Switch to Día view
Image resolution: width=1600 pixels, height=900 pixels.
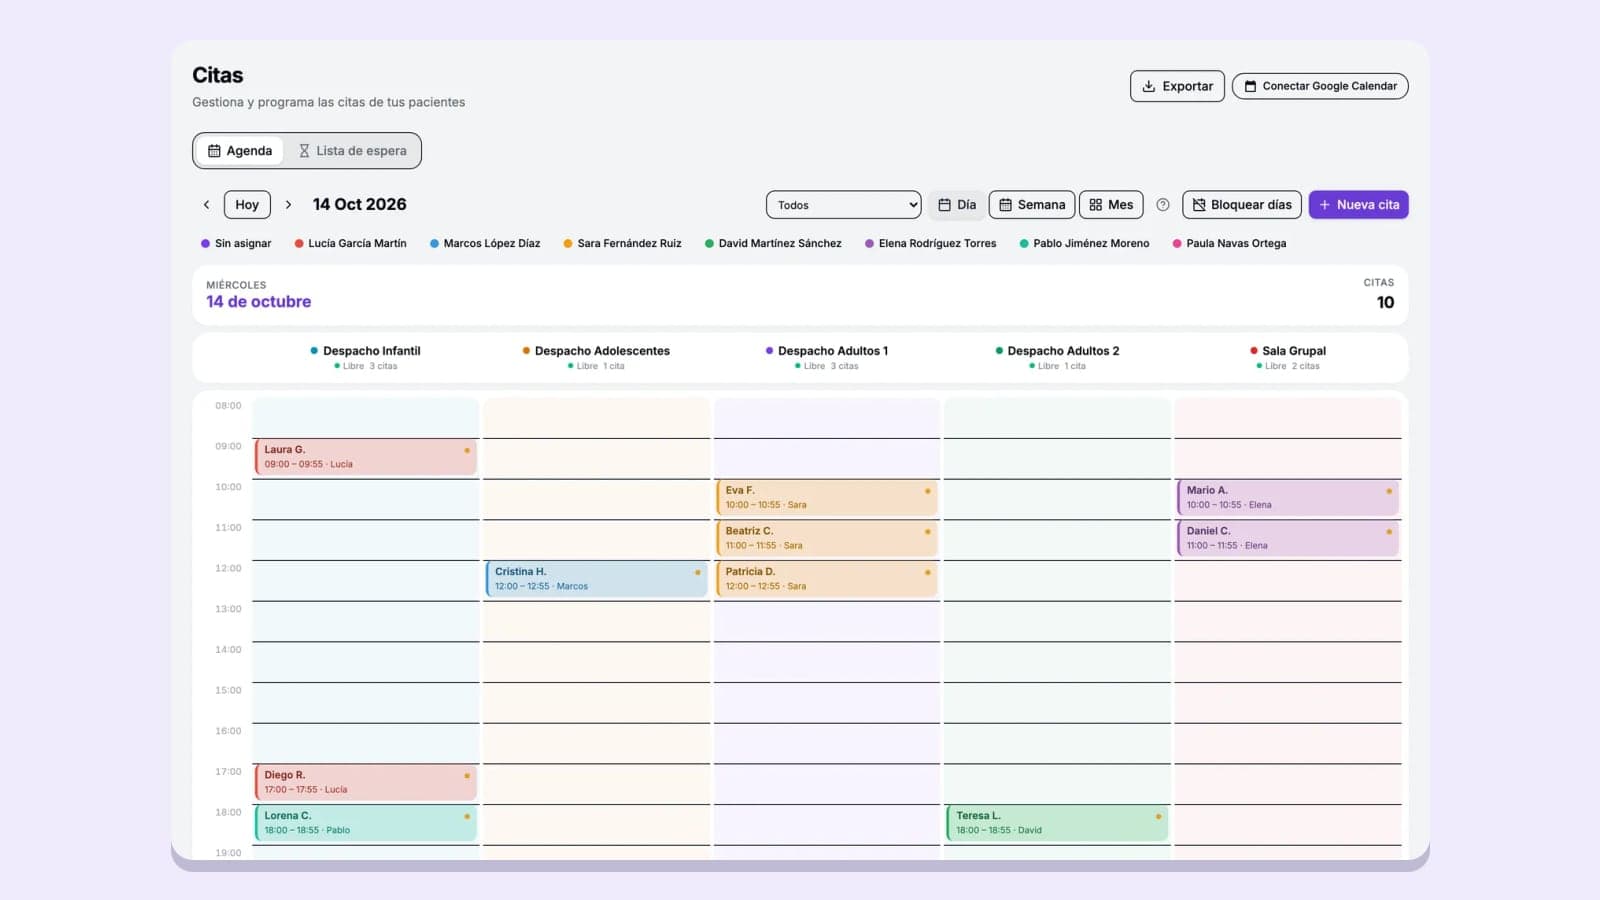(957, 205)
